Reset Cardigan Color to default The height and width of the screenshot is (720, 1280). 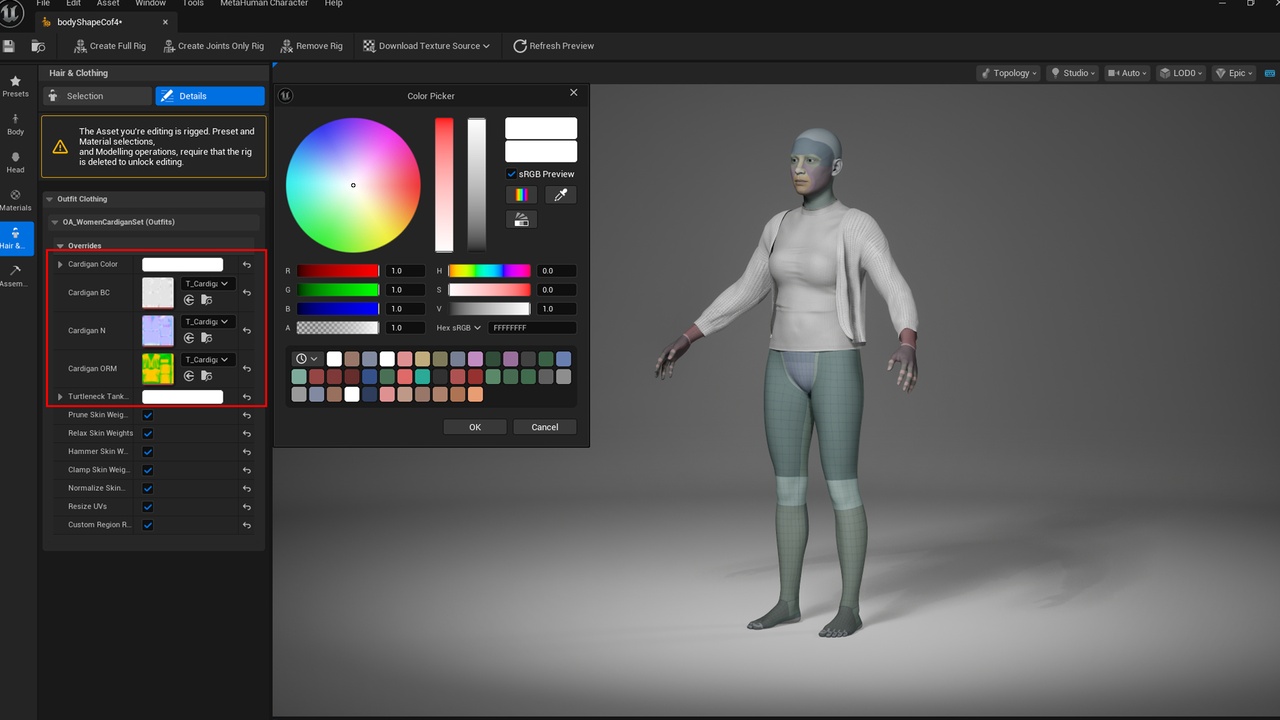click(x=247, y=265)
